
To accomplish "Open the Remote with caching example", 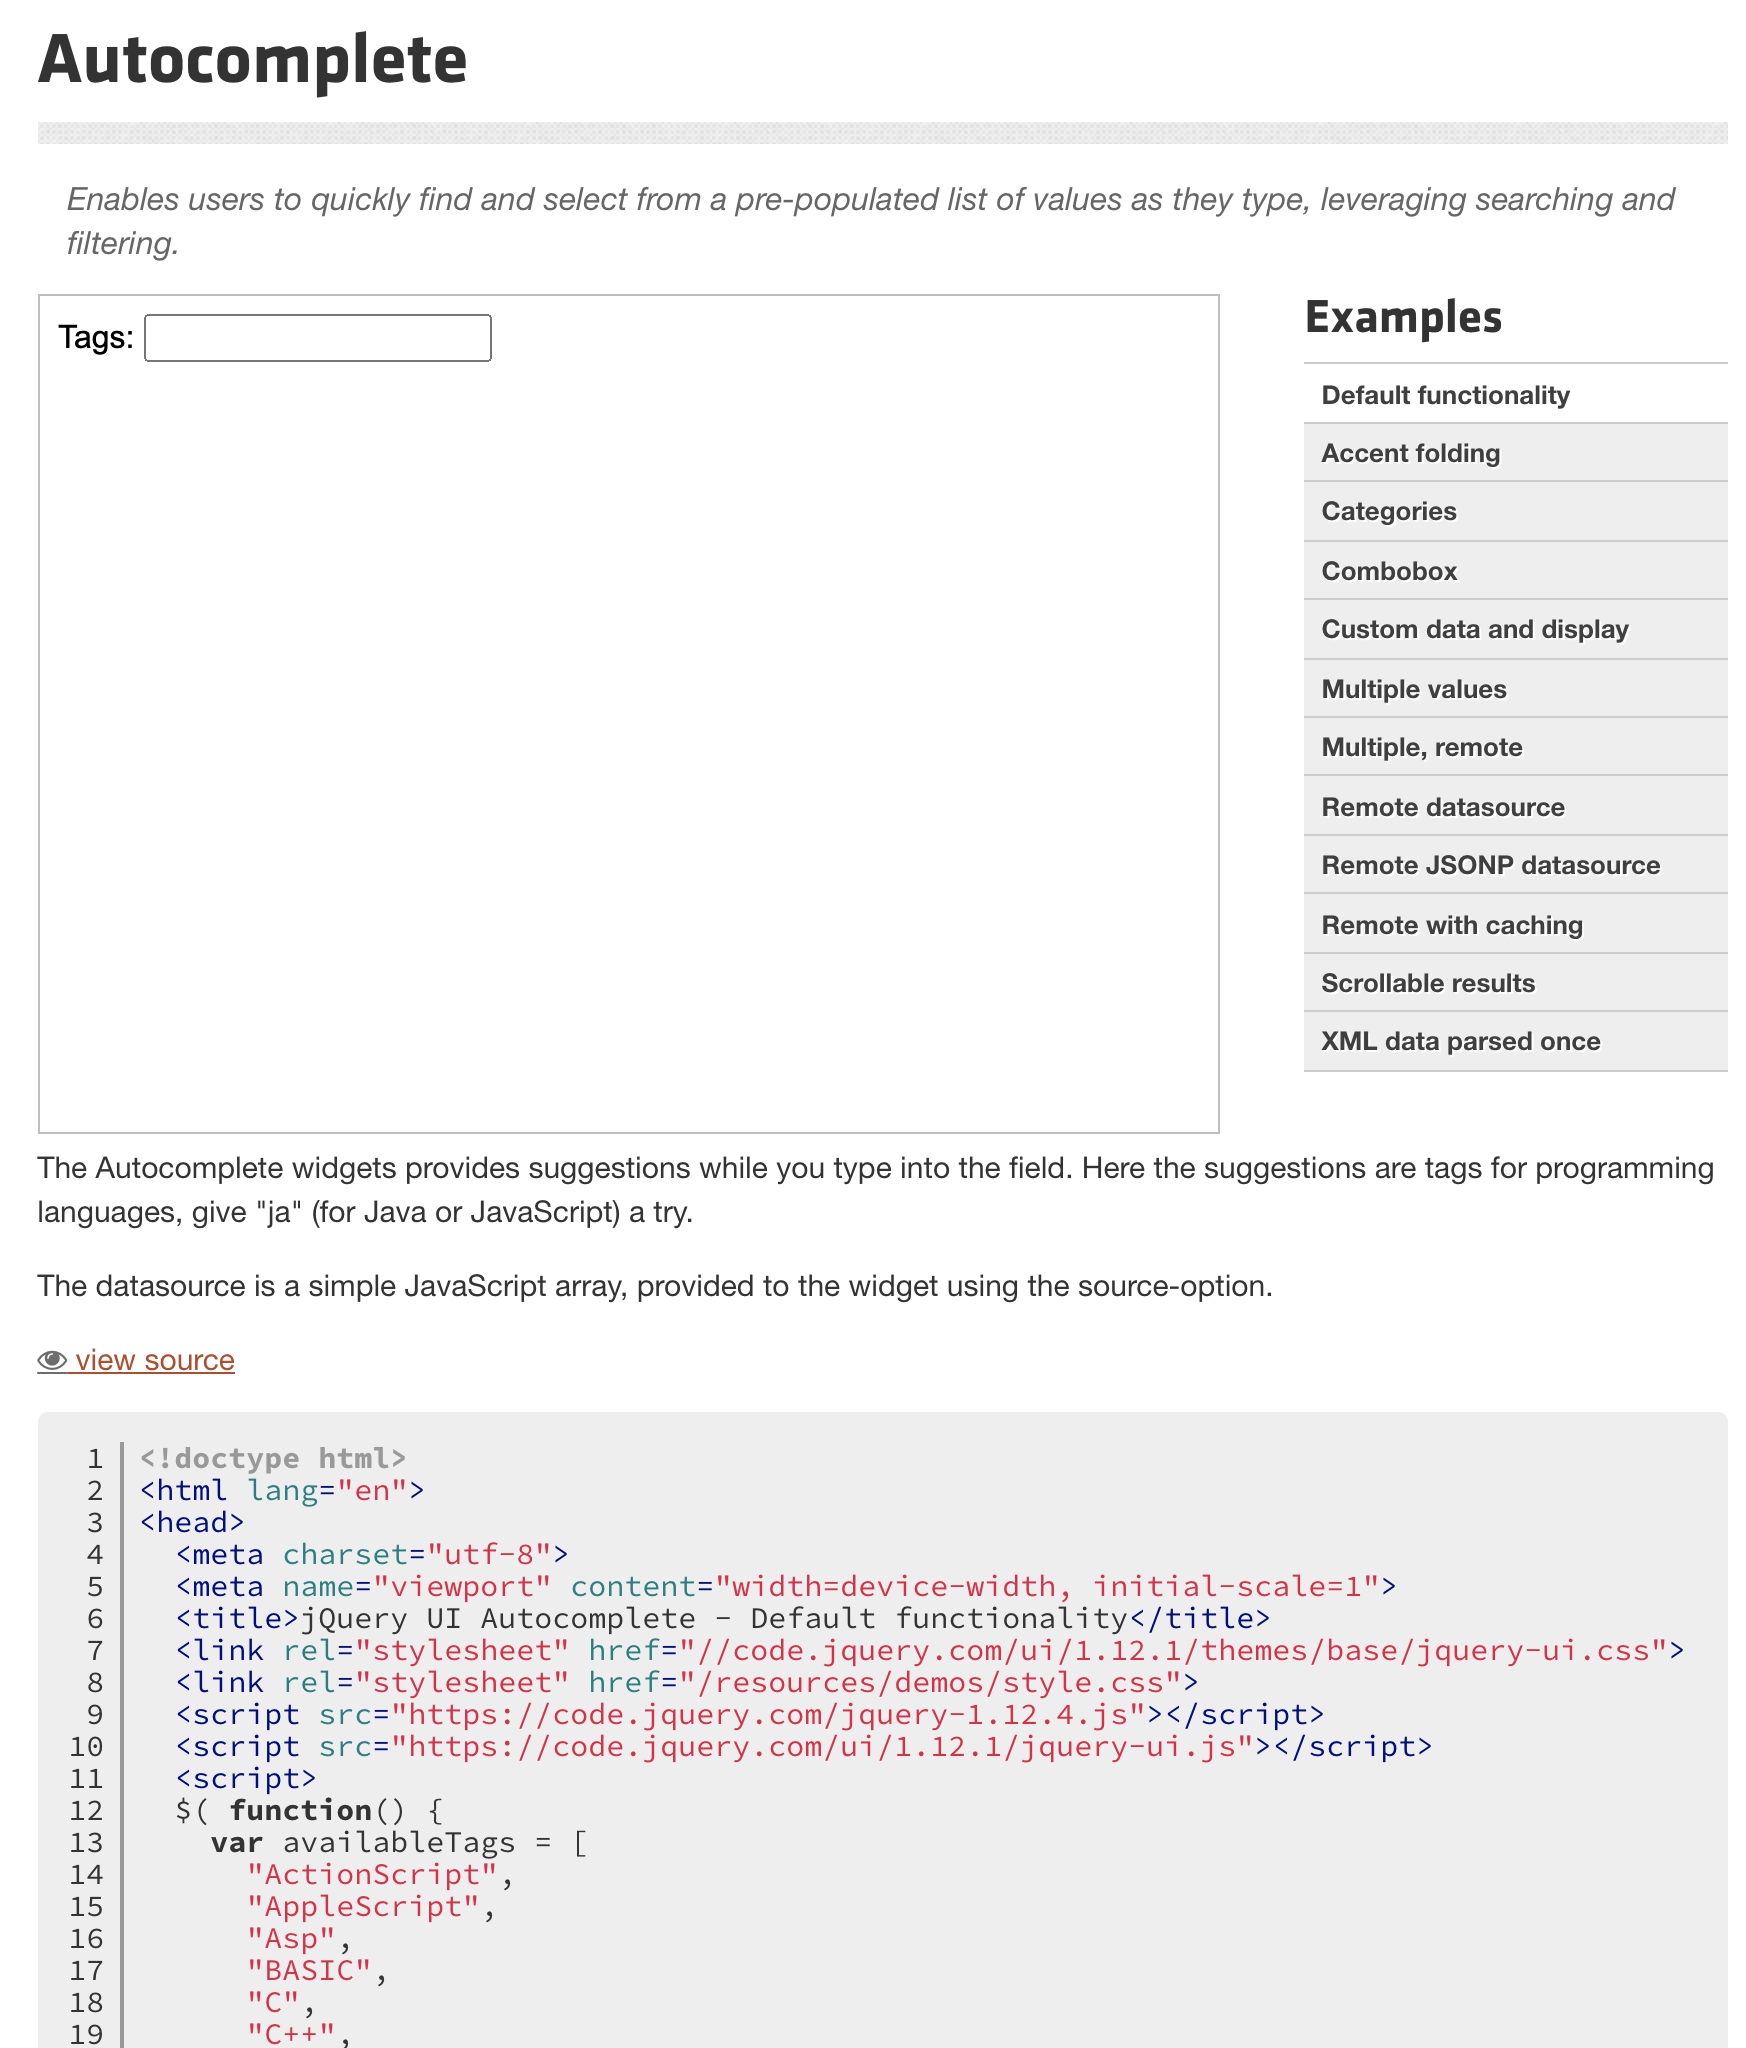I will coord(1516,925).
